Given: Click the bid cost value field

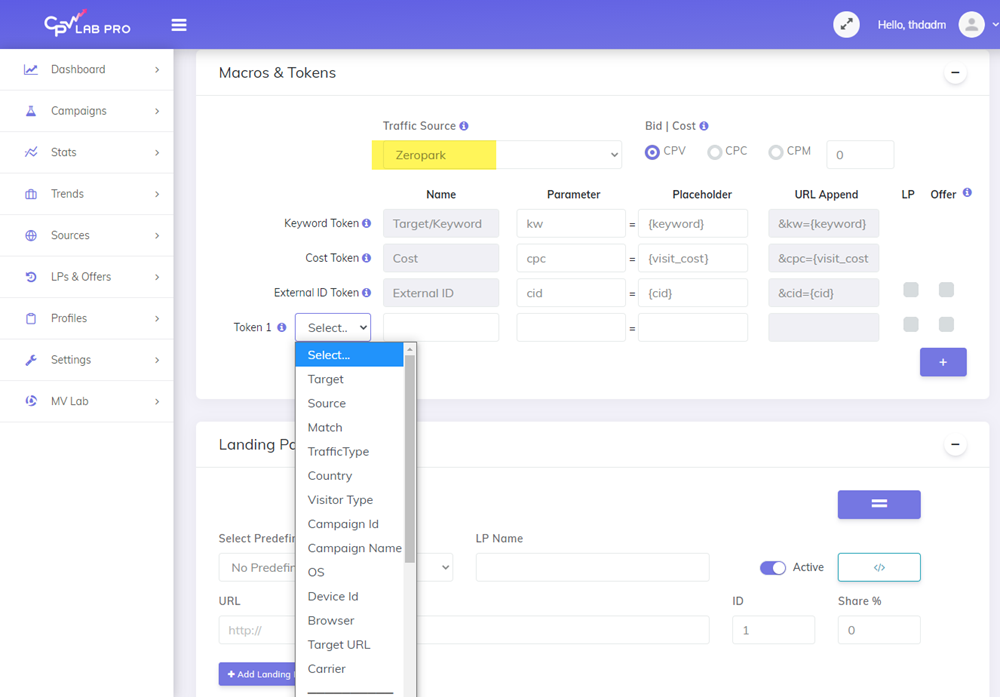Looking at the screenshot, I should tap(860, 155).
